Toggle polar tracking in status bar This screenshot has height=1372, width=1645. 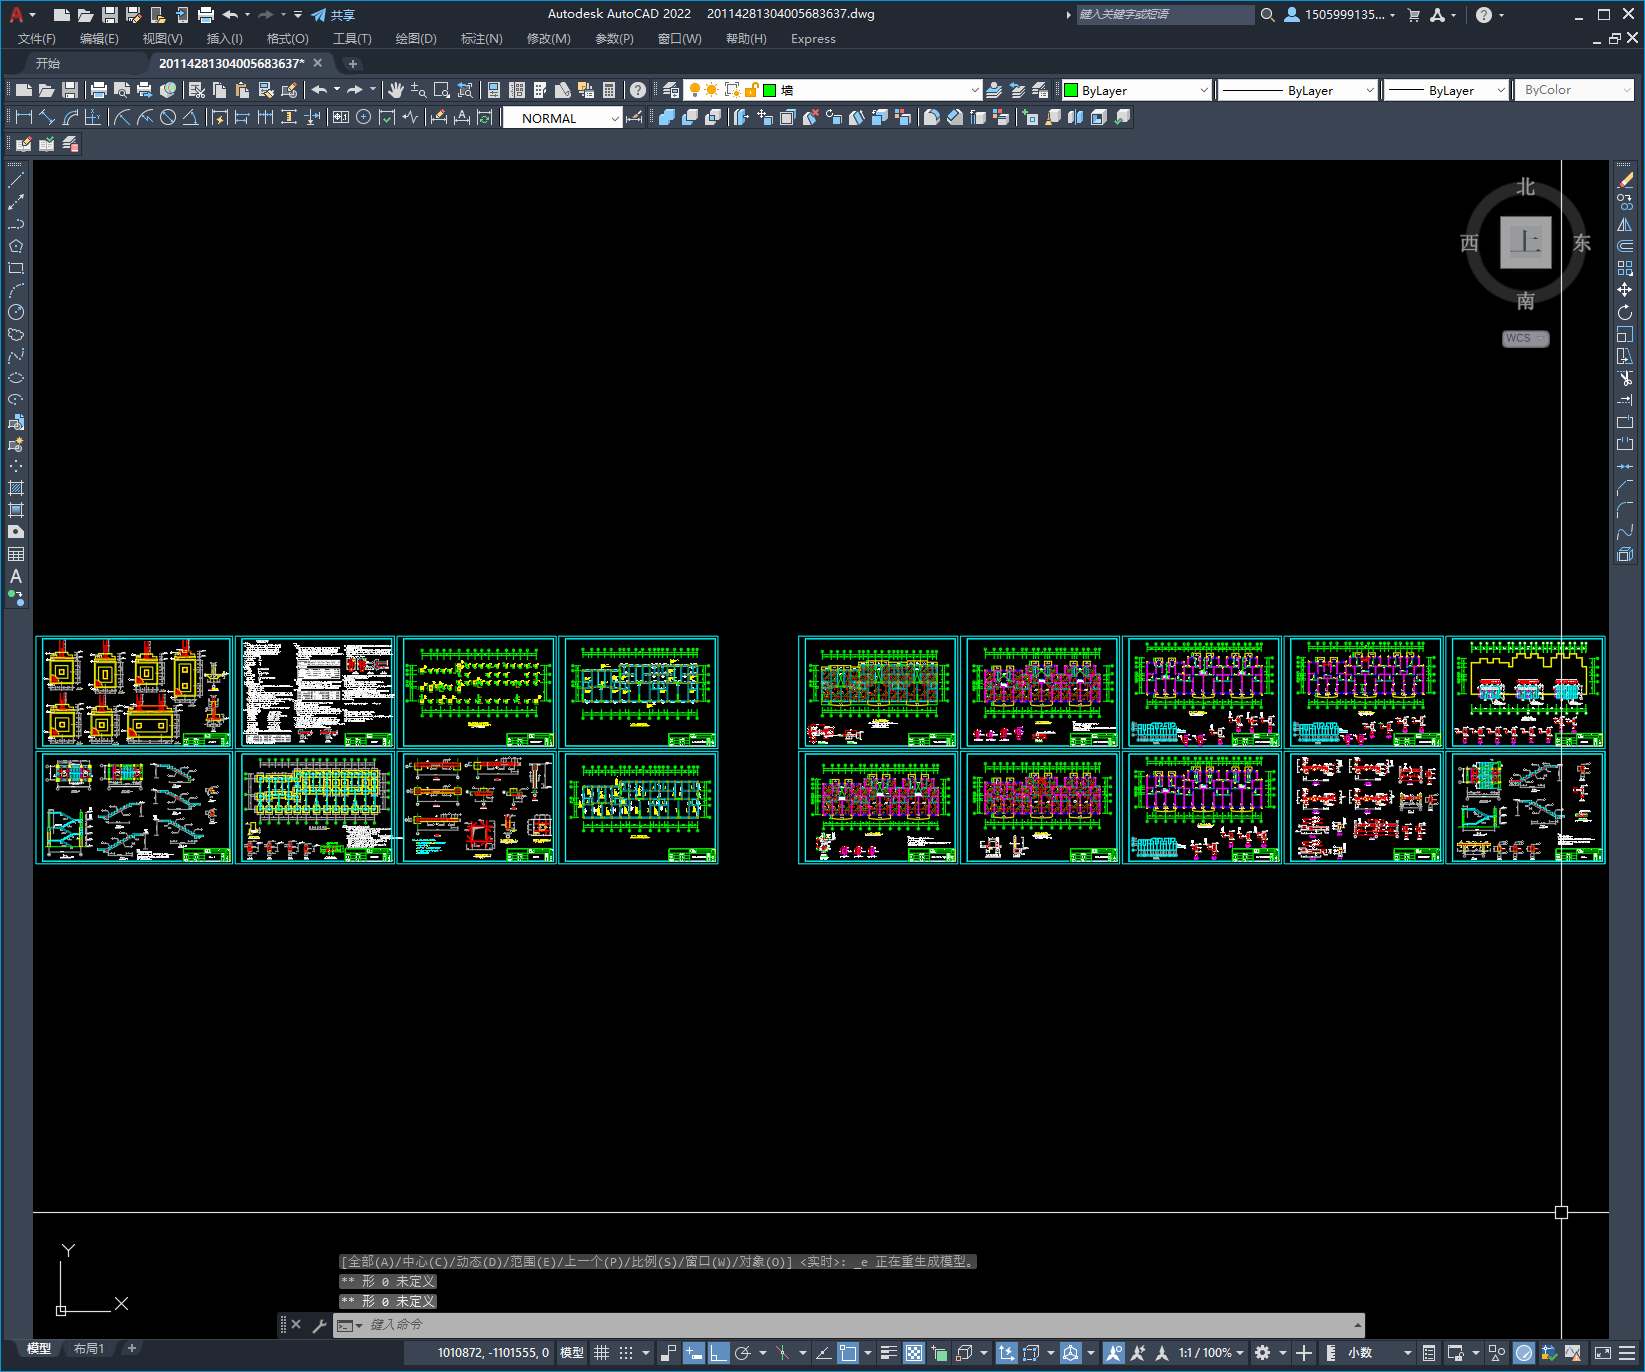[x=742, y=1353]
